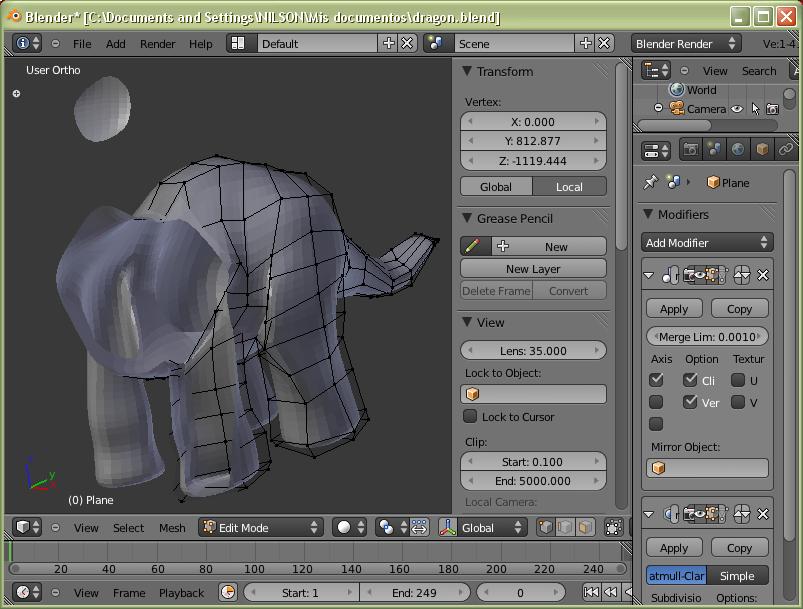The width and height of the screenshot is (803, 609).
Task: Open the Object properties cube icon
Action: [x=762, y=149]
